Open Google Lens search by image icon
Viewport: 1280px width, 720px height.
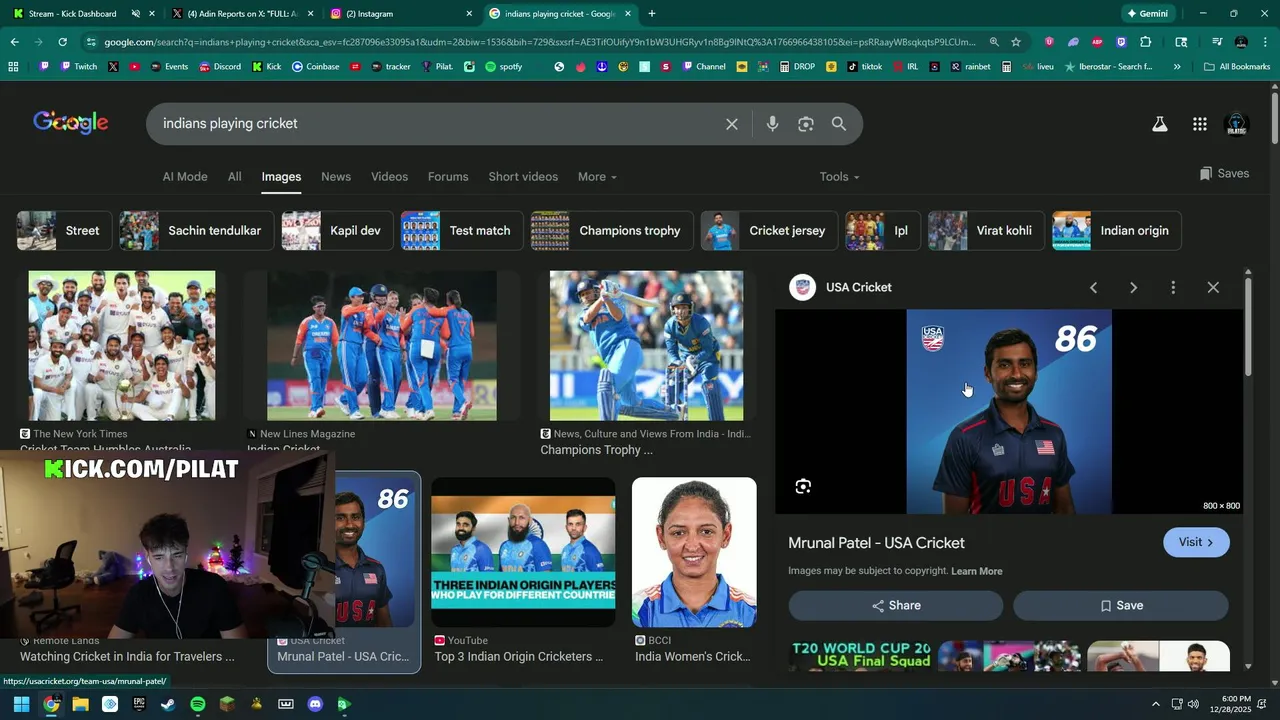806,124
